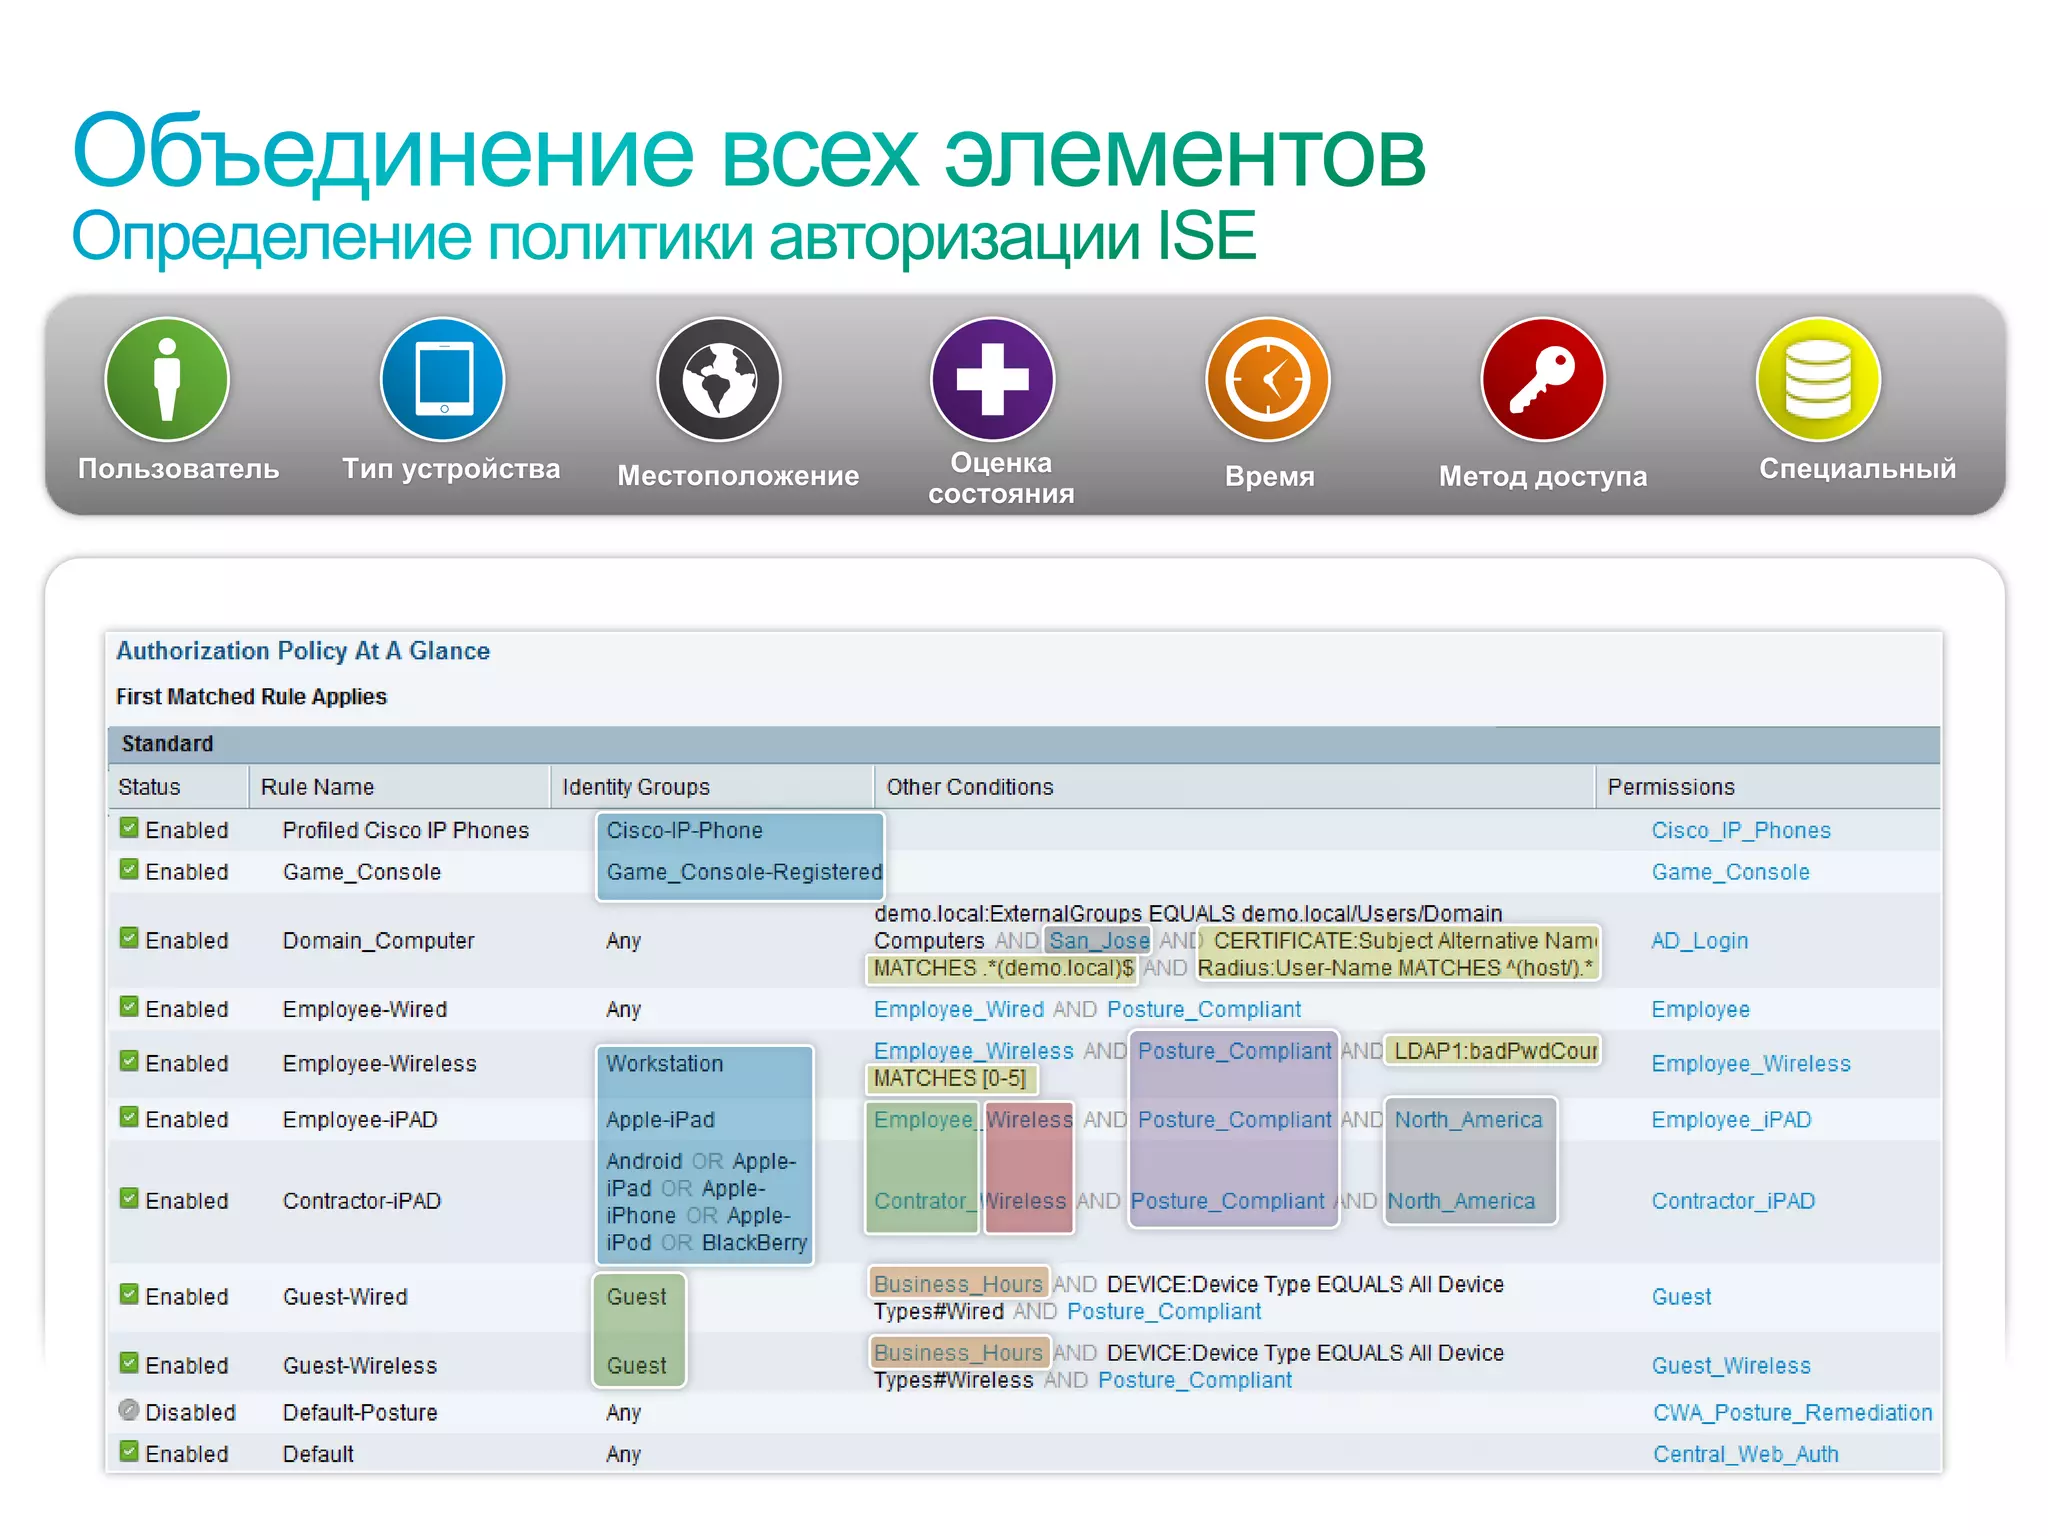Click Posture_Compliant in Employee-Wired row
The height and width of the screenshot is (1536, 2048).
(1204, 1010)
